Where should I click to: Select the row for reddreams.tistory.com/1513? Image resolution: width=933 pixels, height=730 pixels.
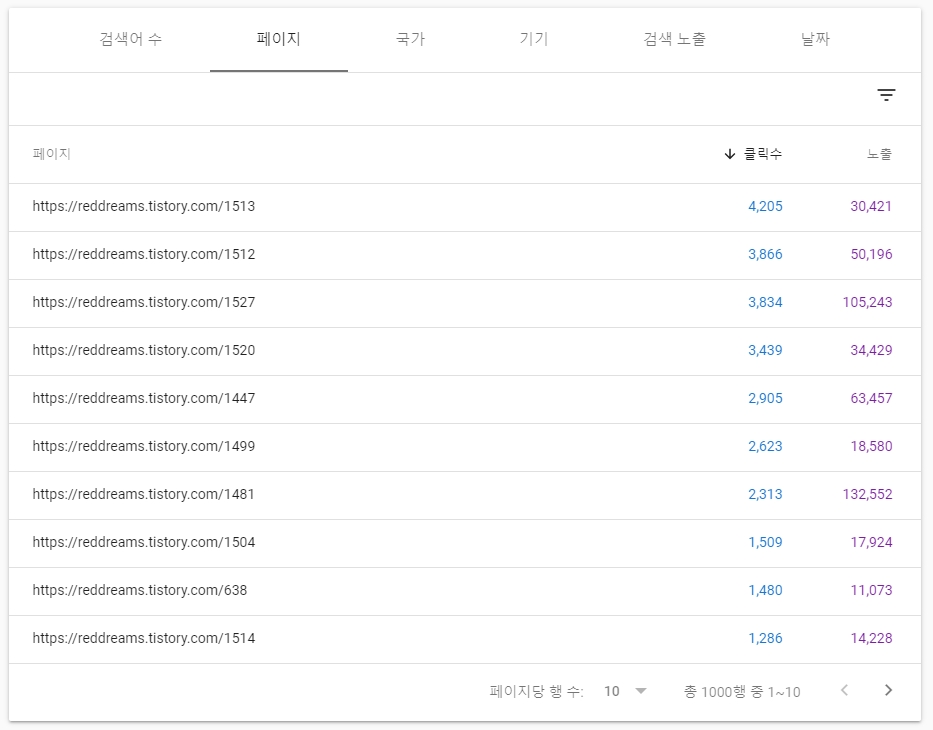coord(465,207)
